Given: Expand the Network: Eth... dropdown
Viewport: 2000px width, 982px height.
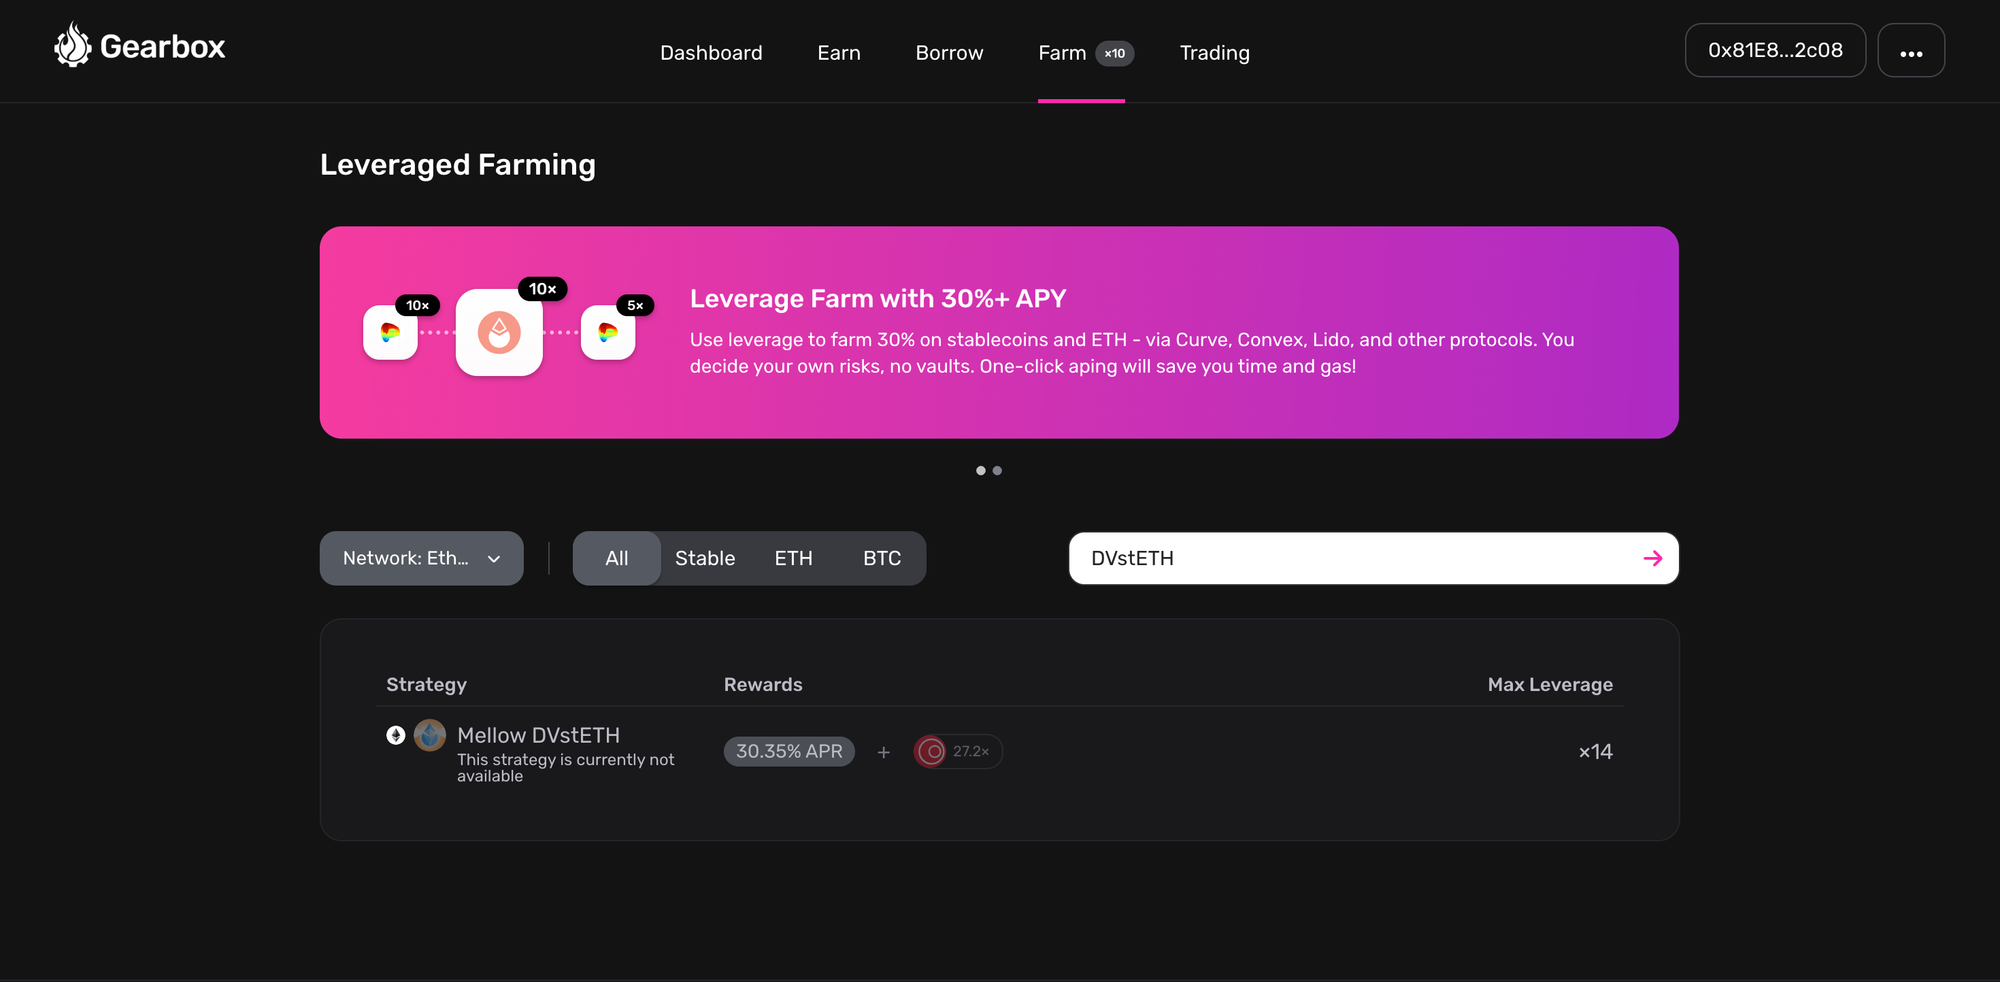Looking at the screenshot, I should pyautogui.click(x=421, y=558).
